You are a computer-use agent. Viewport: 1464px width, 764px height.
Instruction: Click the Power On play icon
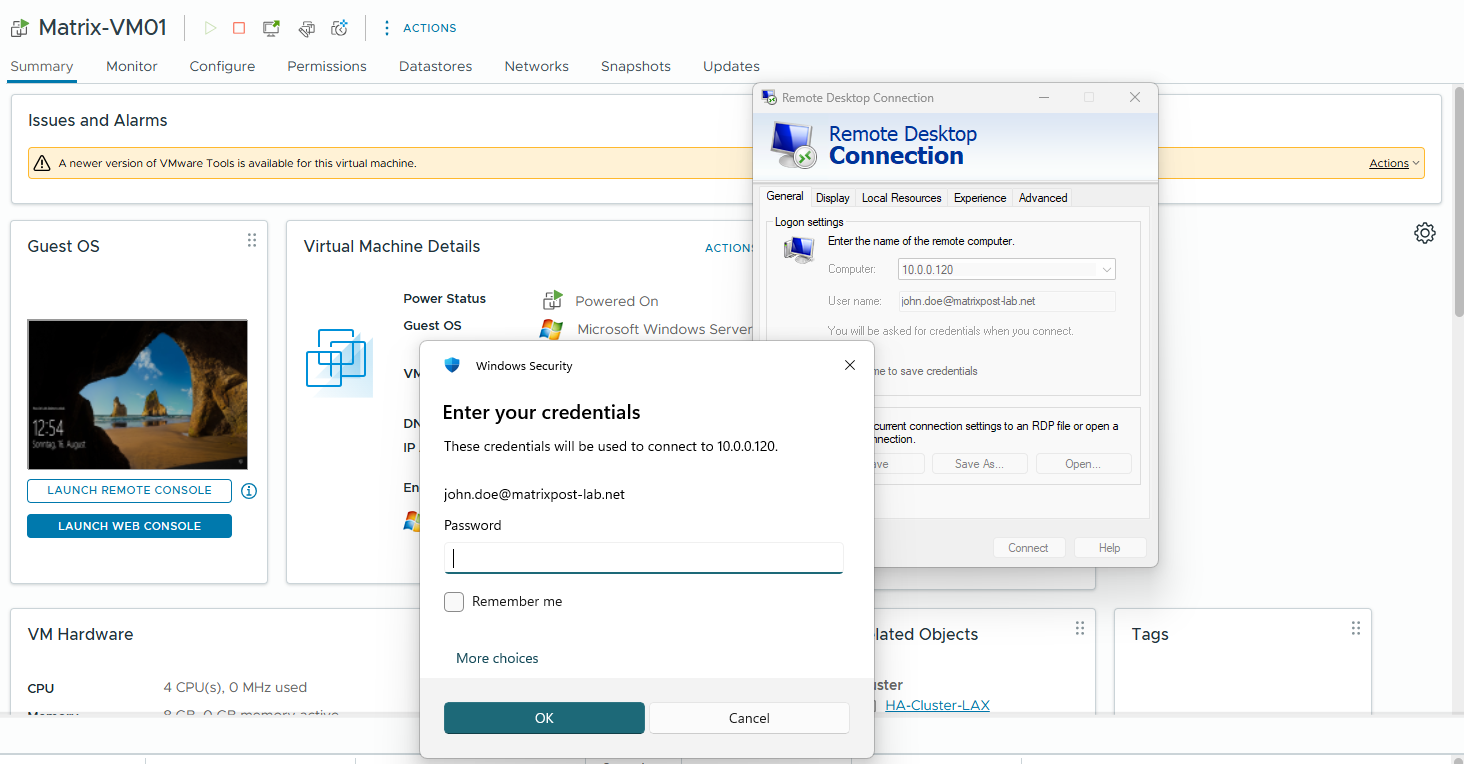210,28
